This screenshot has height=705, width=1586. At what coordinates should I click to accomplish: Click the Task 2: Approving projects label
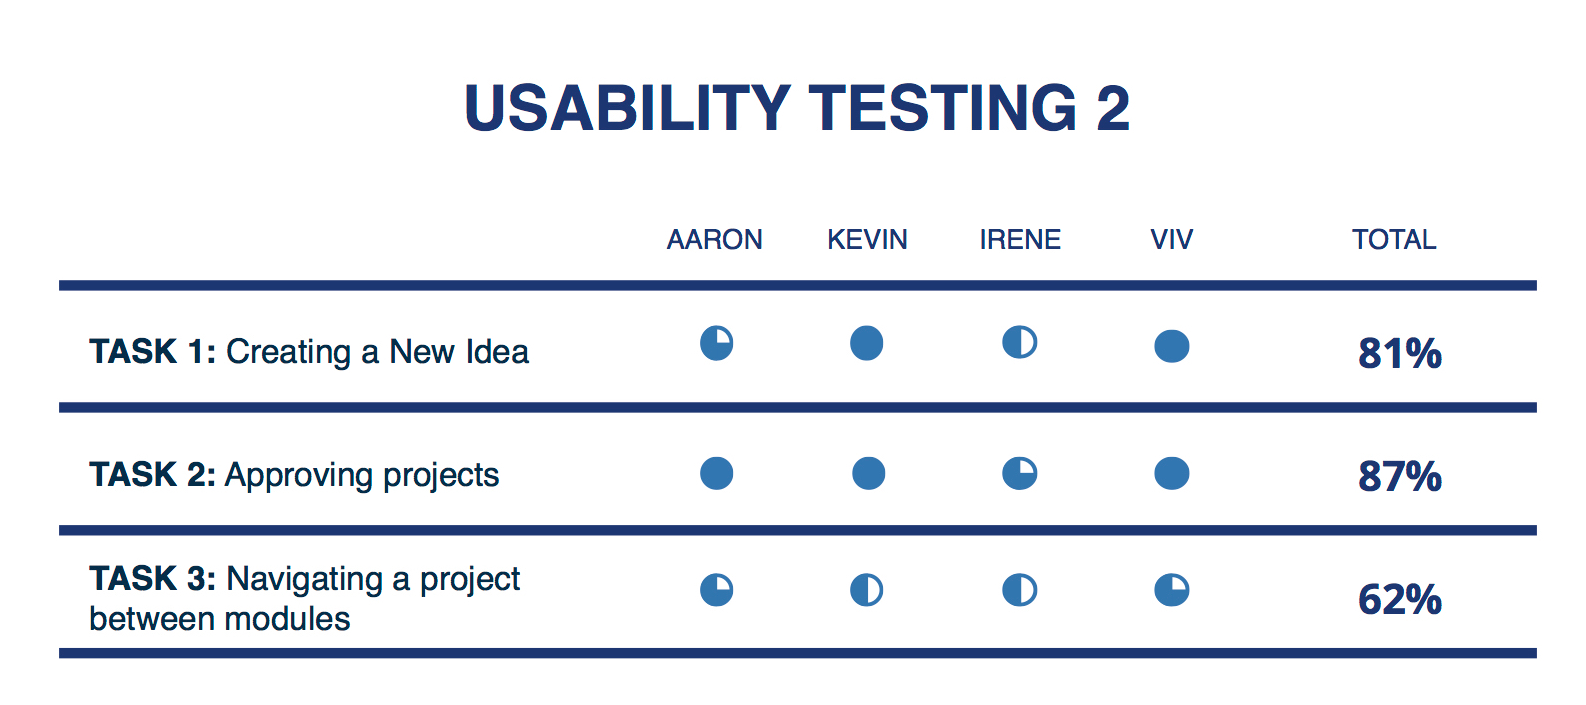pos(294,475)
